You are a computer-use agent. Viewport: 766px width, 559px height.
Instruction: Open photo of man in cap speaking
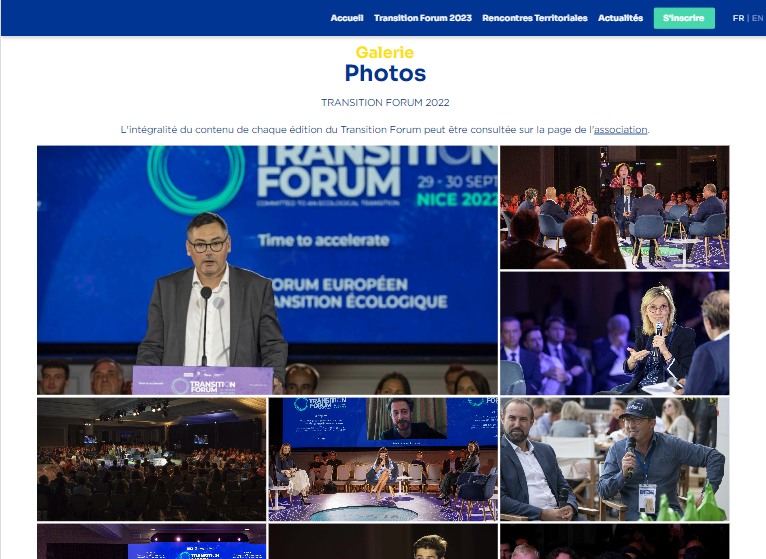coord(615,459)
